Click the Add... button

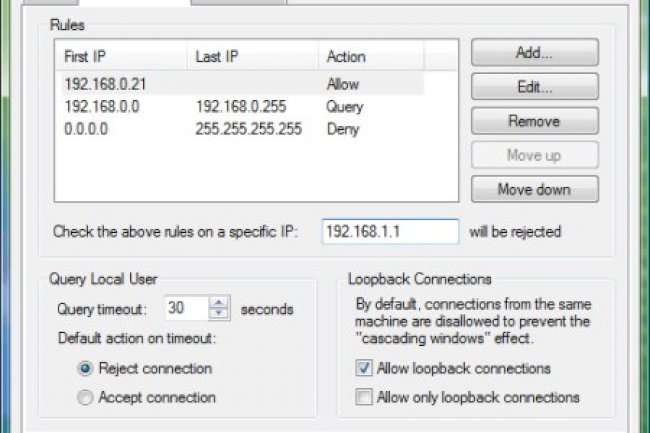pyautogui.click(x=534, y=52)
